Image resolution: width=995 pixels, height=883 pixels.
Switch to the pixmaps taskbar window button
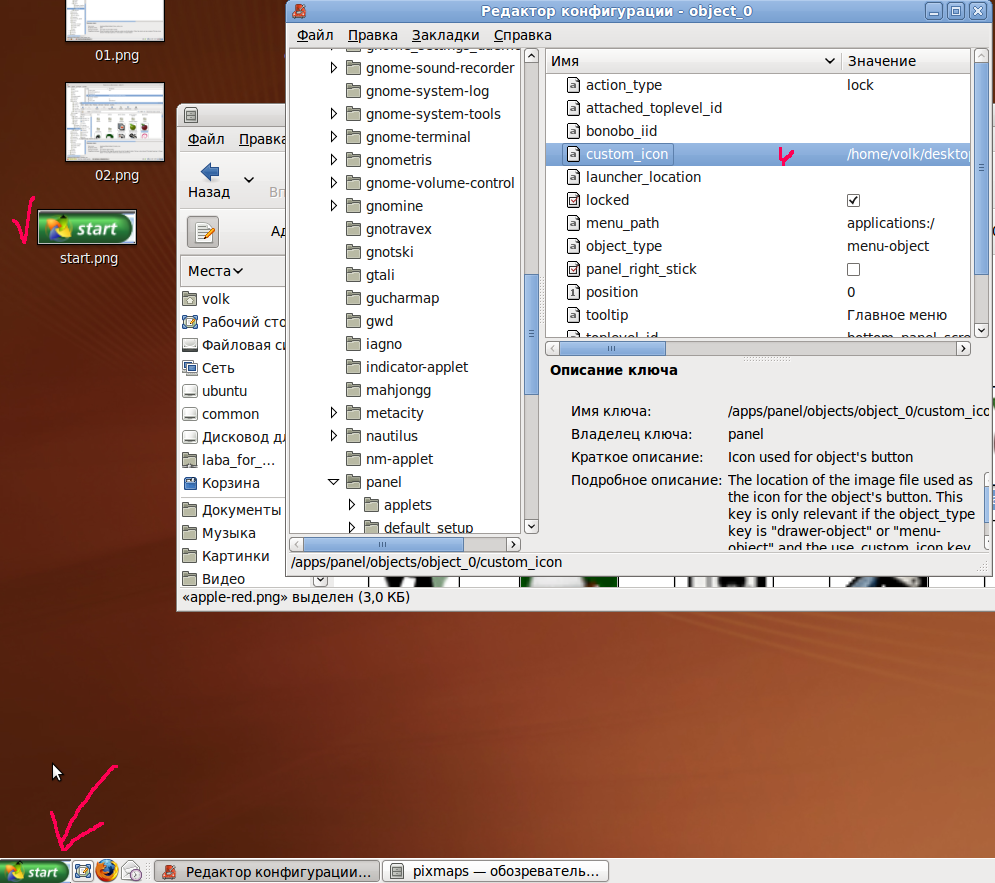click(x=496, y=871)
